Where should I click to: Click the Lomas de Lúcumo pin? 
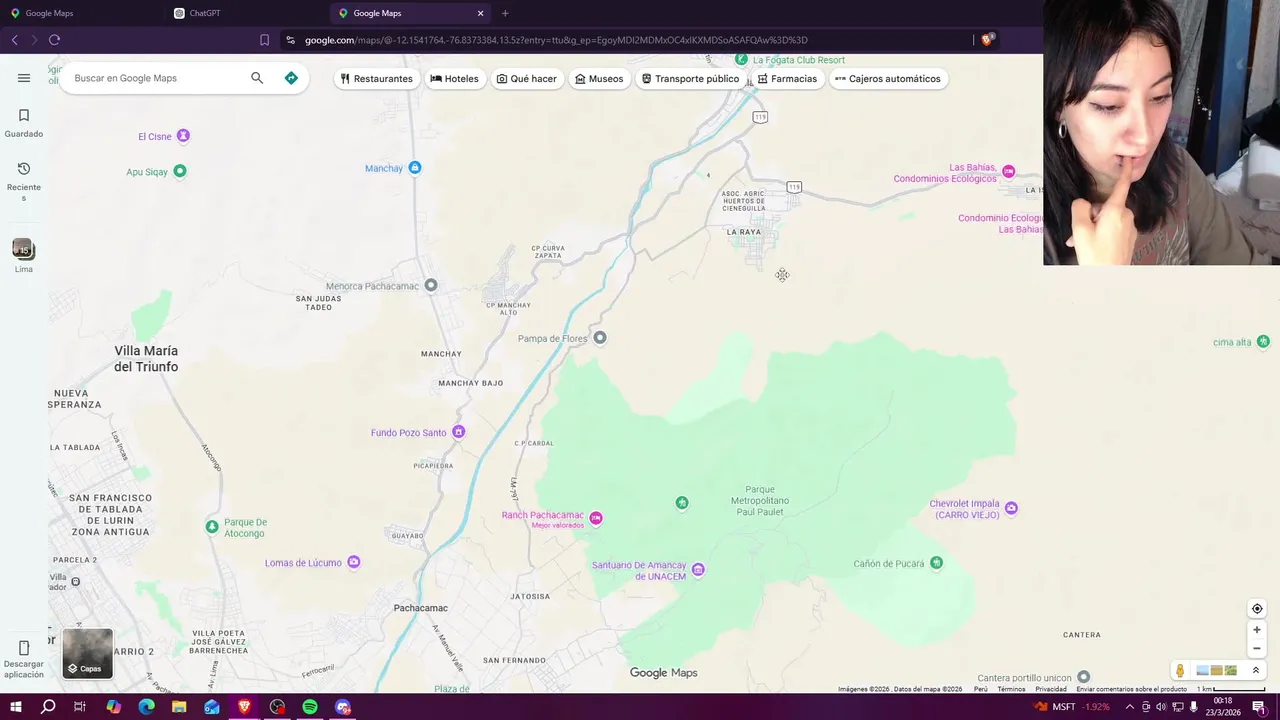tap(353, 562)
